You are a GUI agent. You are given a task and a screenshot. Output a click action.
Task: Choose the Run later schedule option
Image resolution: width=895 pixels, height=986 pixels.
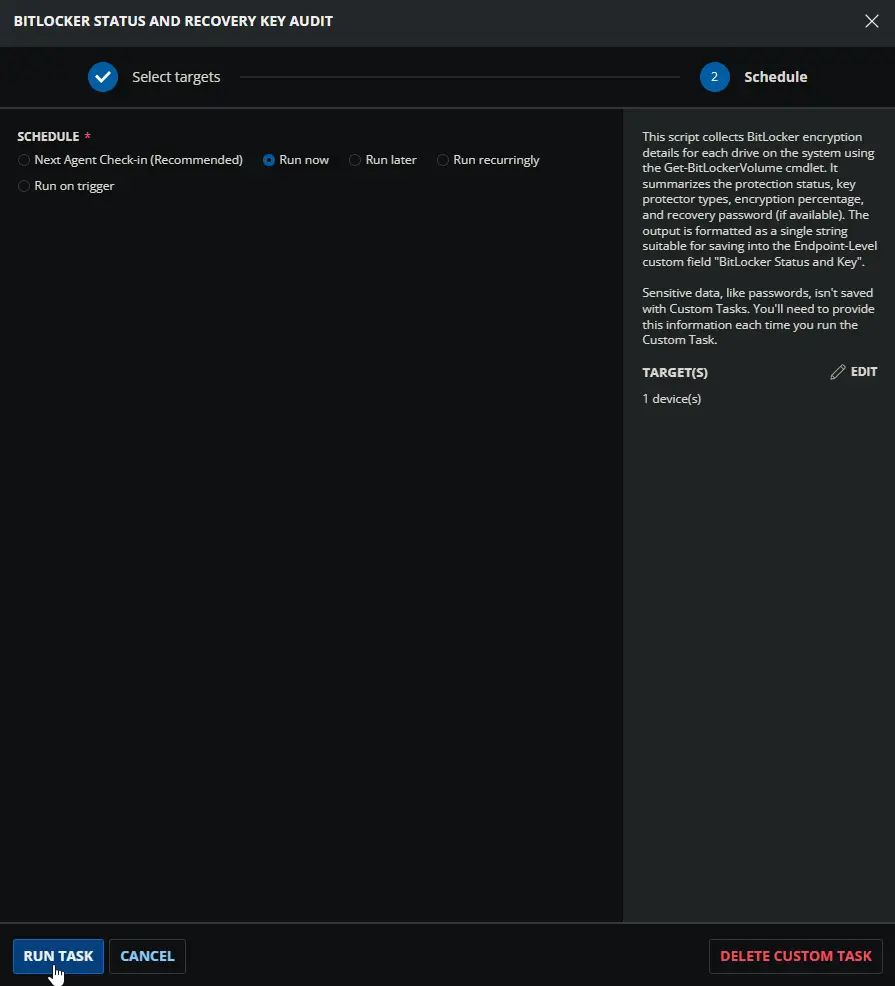tap(355, 160)
